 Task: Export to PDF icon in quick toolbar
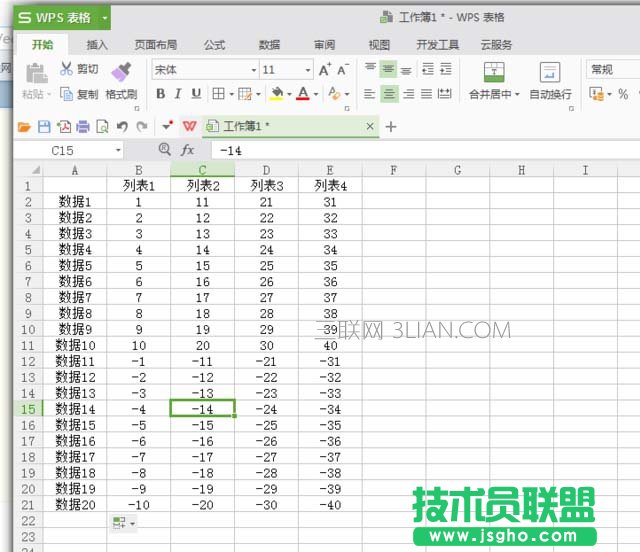pyautogui.click(x=64, y=127)
